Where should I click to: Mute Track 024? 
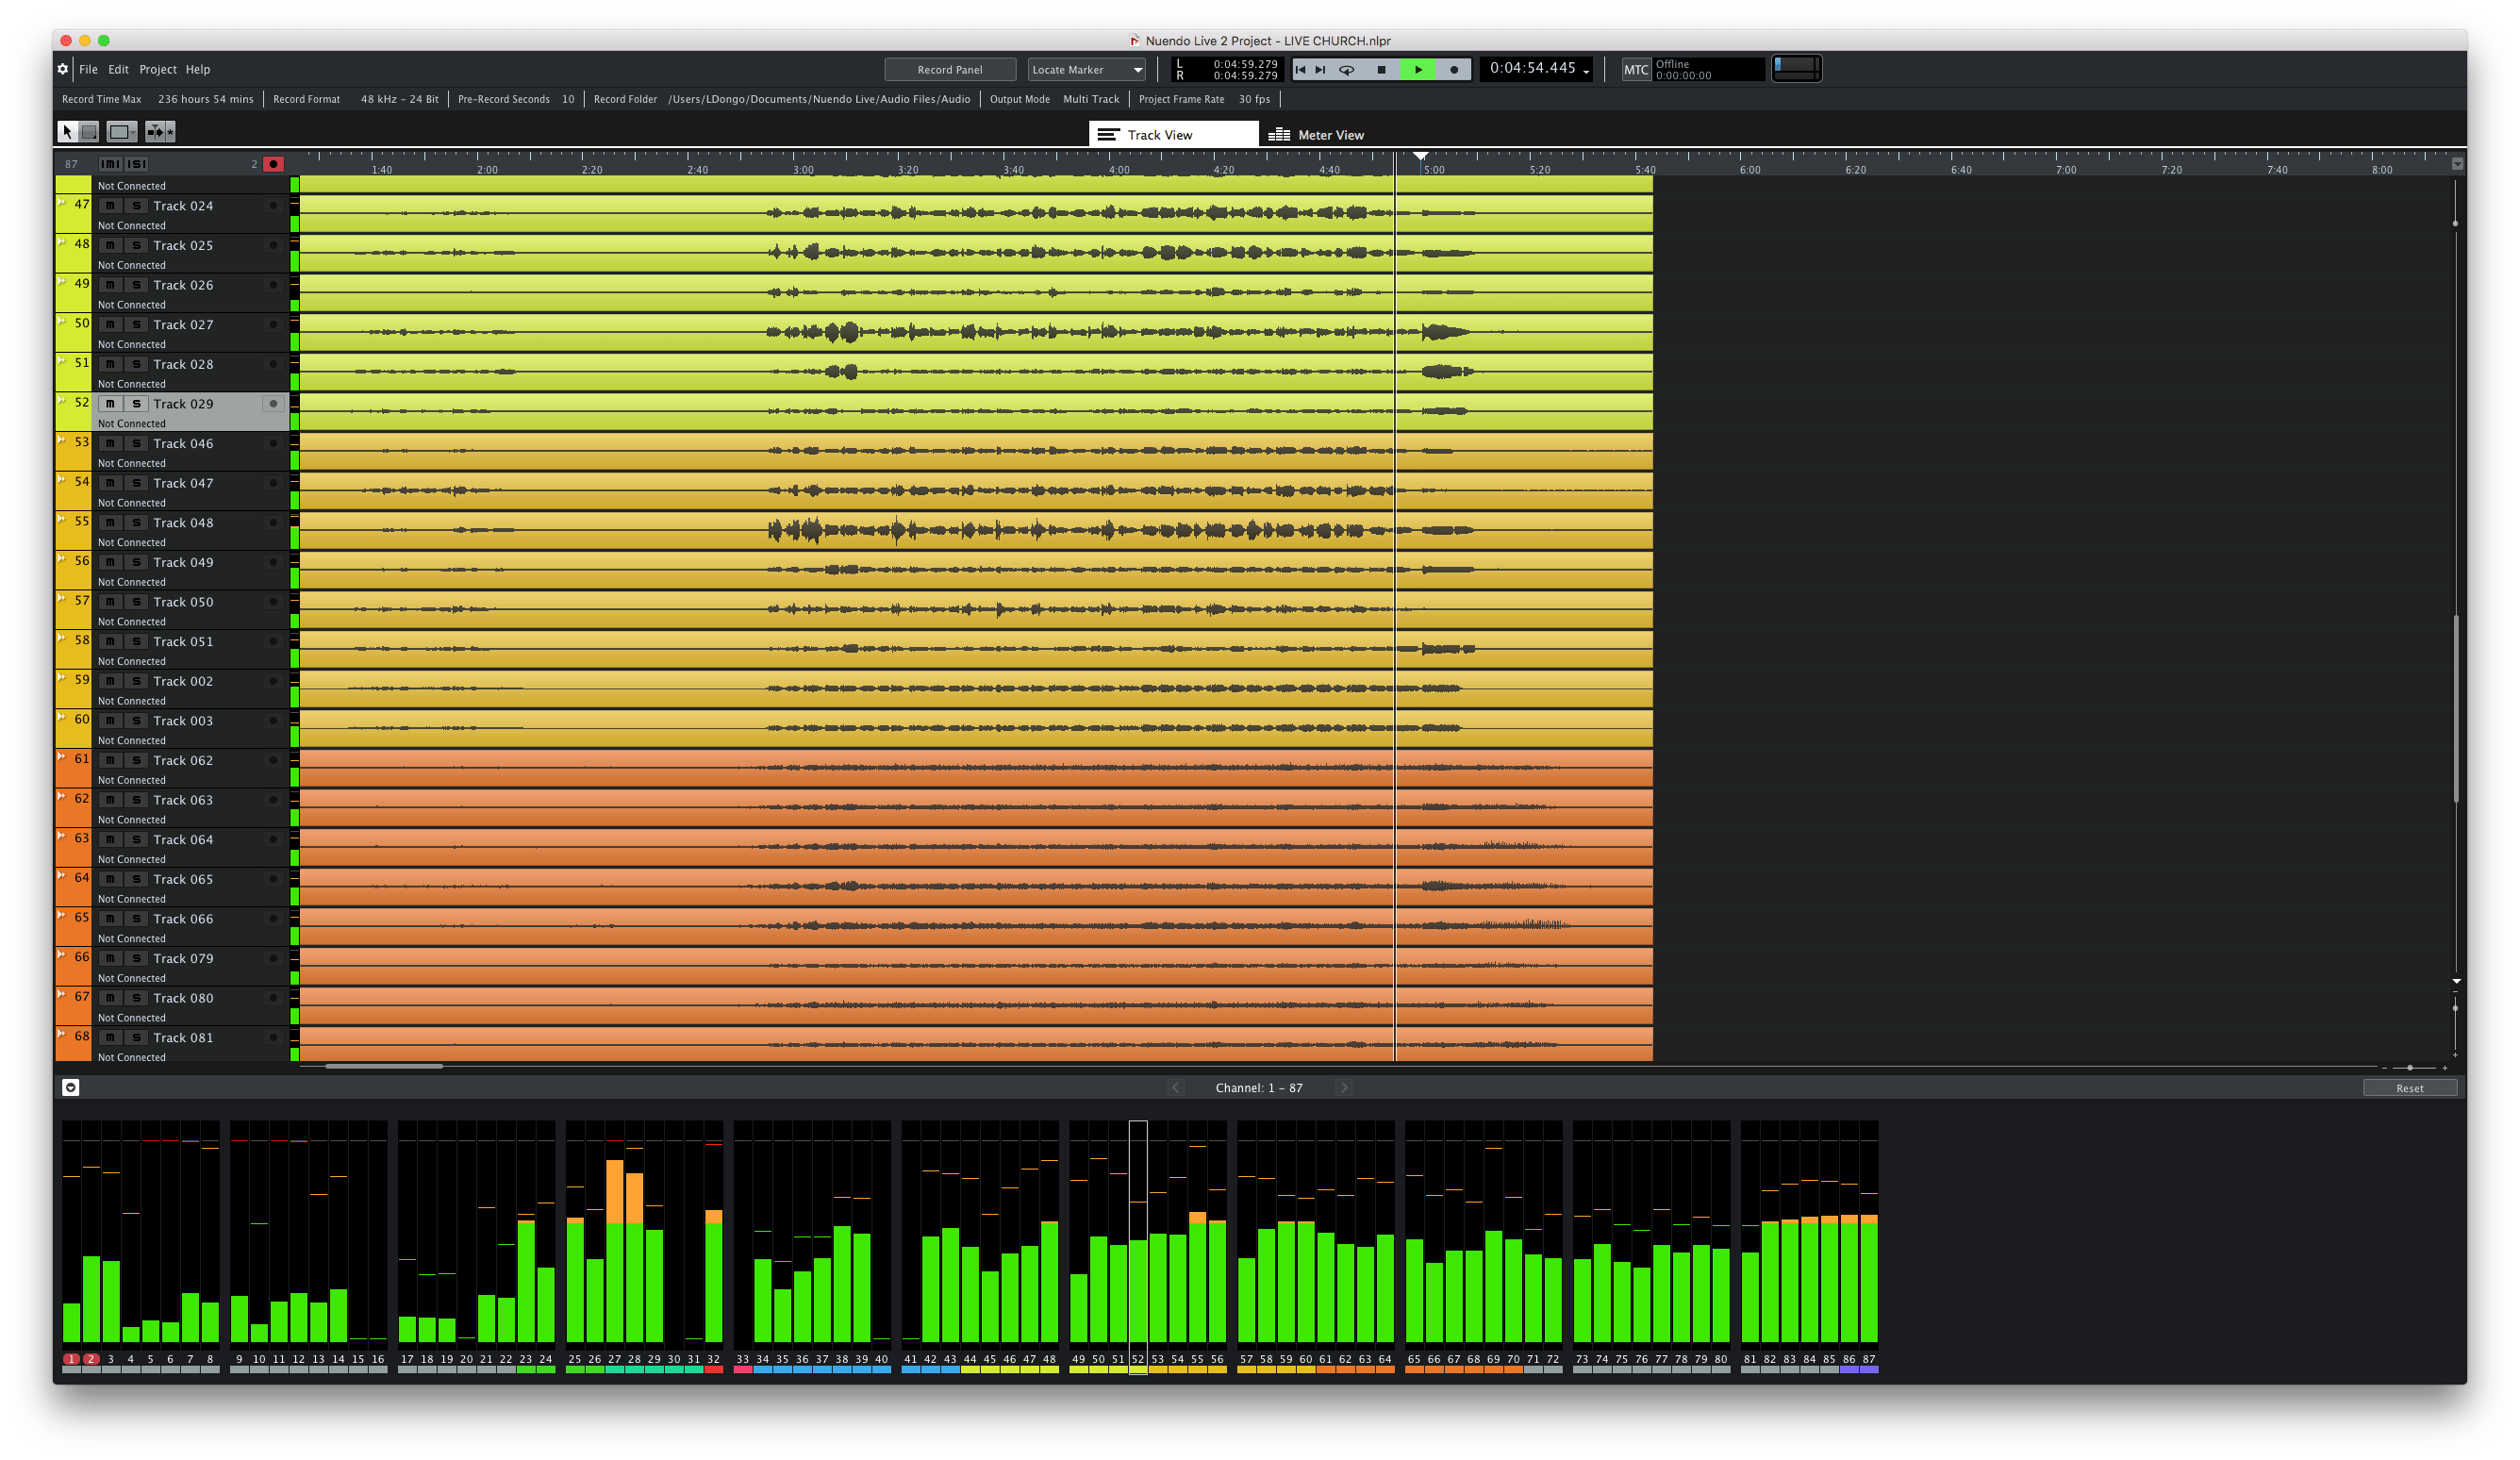[x=111, y=205]
